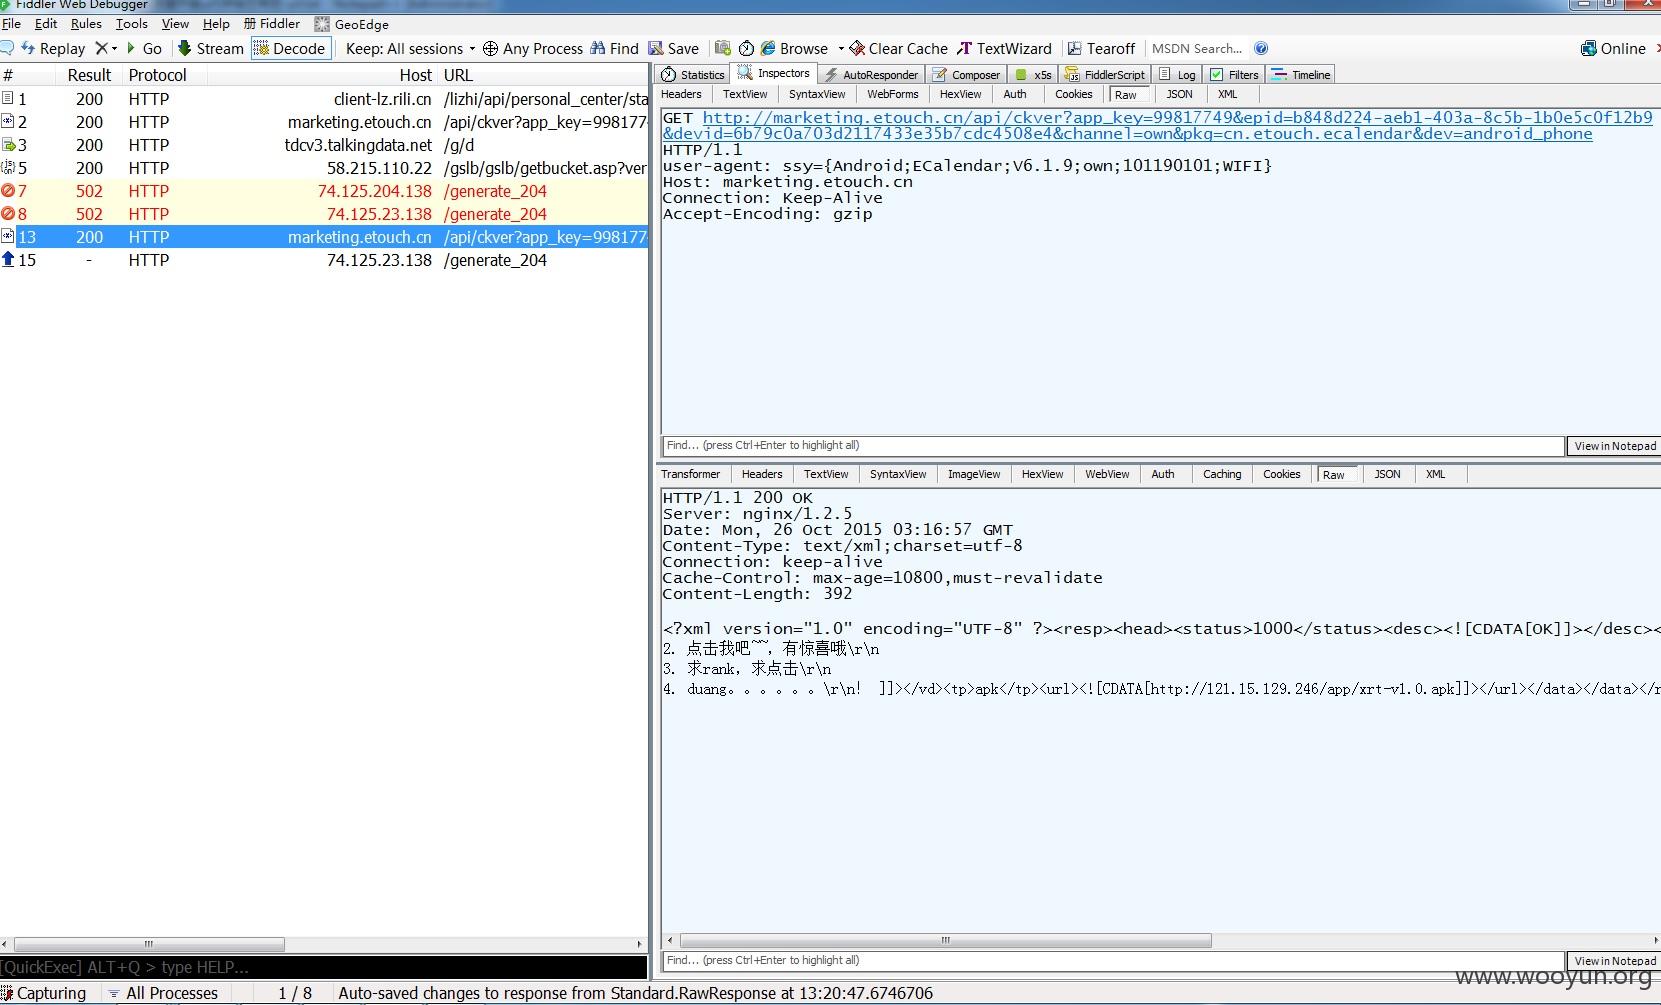Screen dimensions: 1661x1005
Task: Select response Transformer tab
Action: (690, 474)
